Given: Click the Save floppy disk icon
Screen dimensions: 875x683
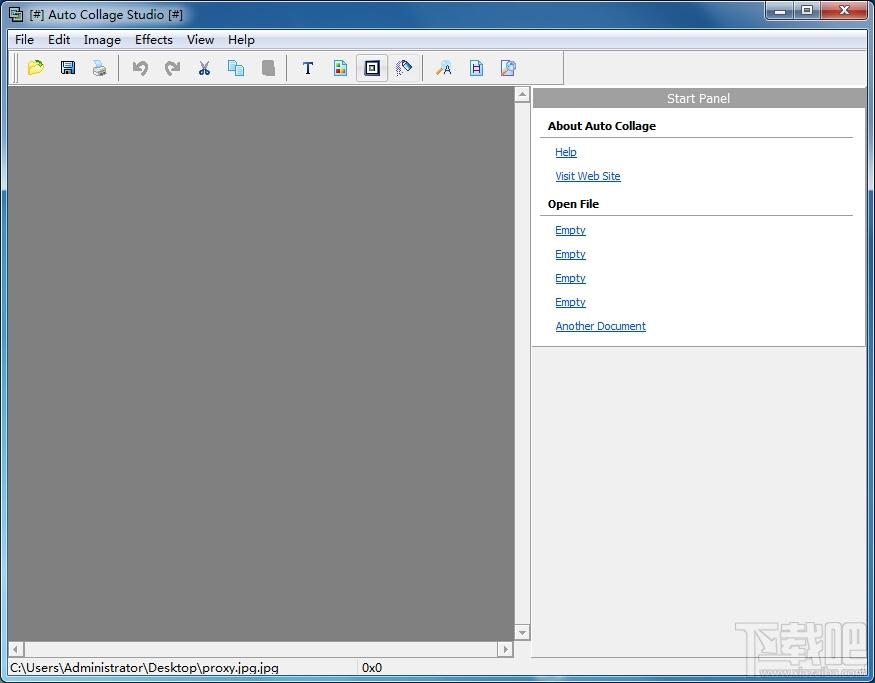Looking at the screenshot, I should (68, 68).
